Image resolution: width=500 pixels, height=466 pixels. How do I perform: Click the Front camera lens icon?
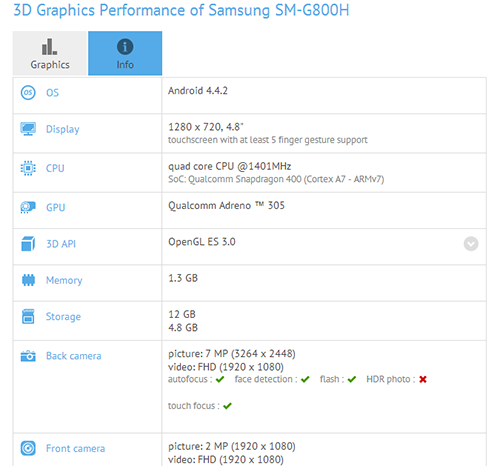28,448
